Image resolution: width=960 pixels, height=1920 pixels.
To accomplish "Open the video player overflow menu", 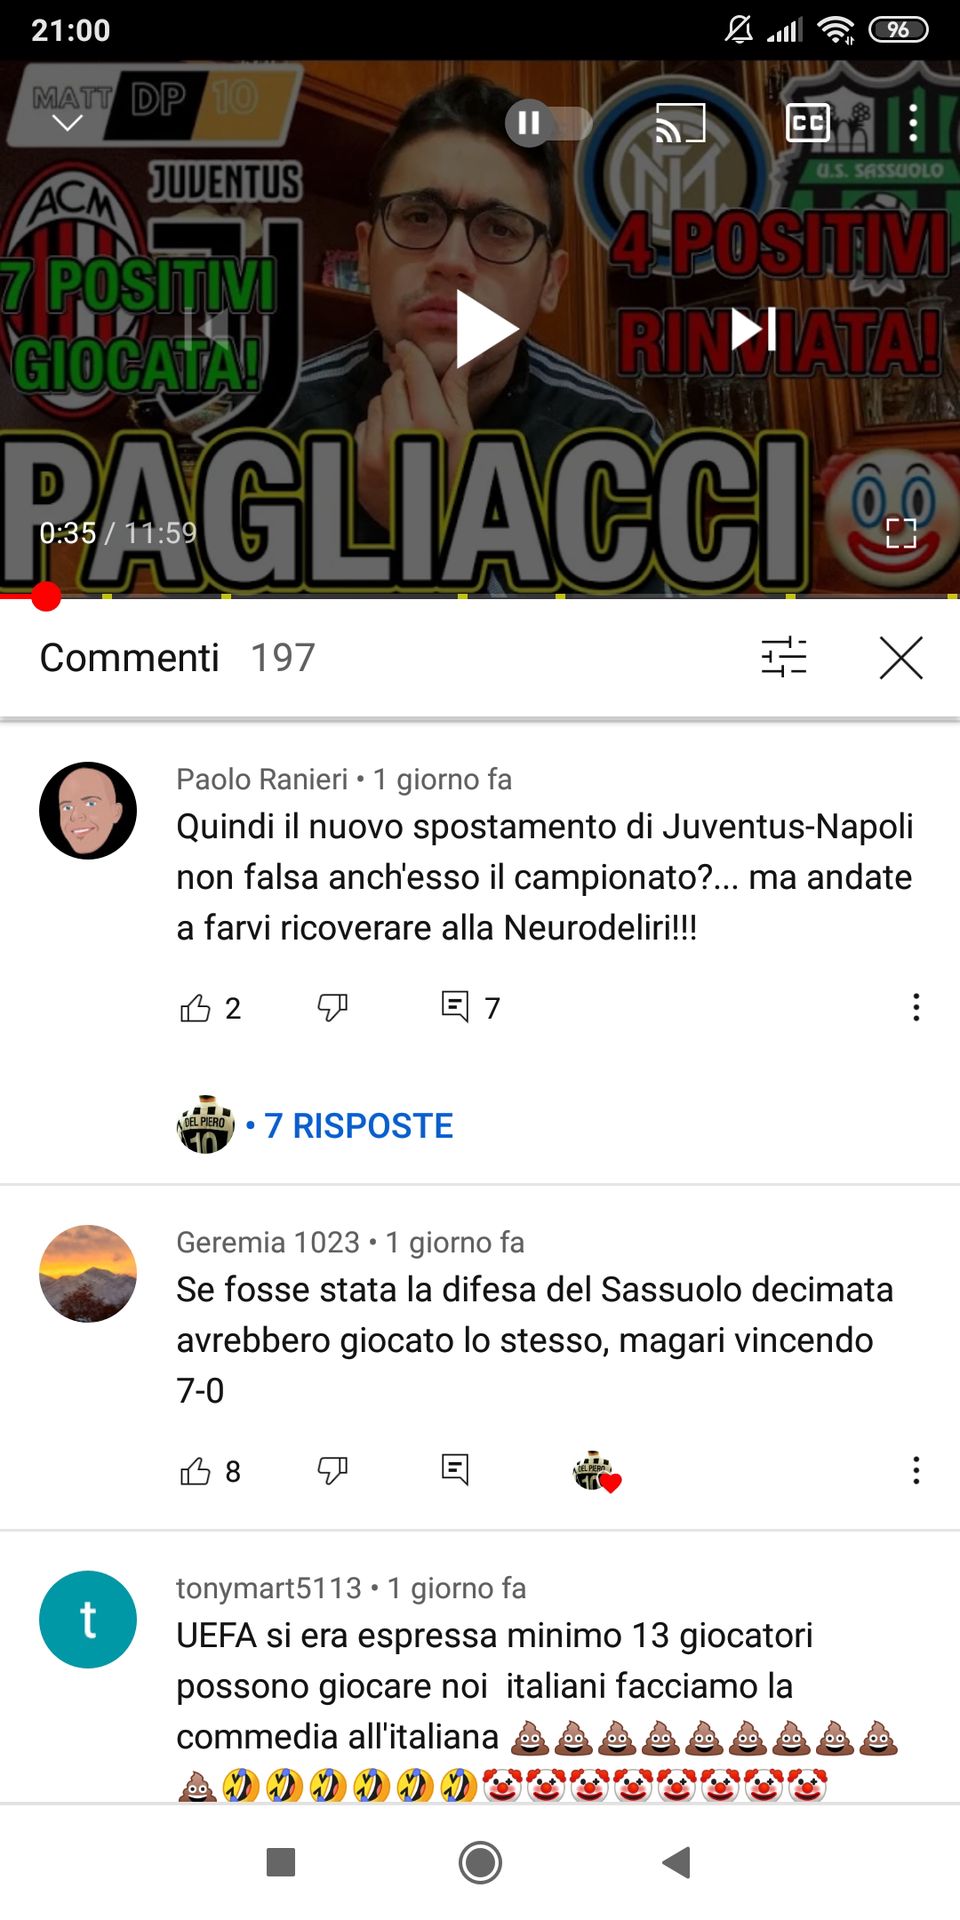I will pyautogui.click(x=913, y=123).
